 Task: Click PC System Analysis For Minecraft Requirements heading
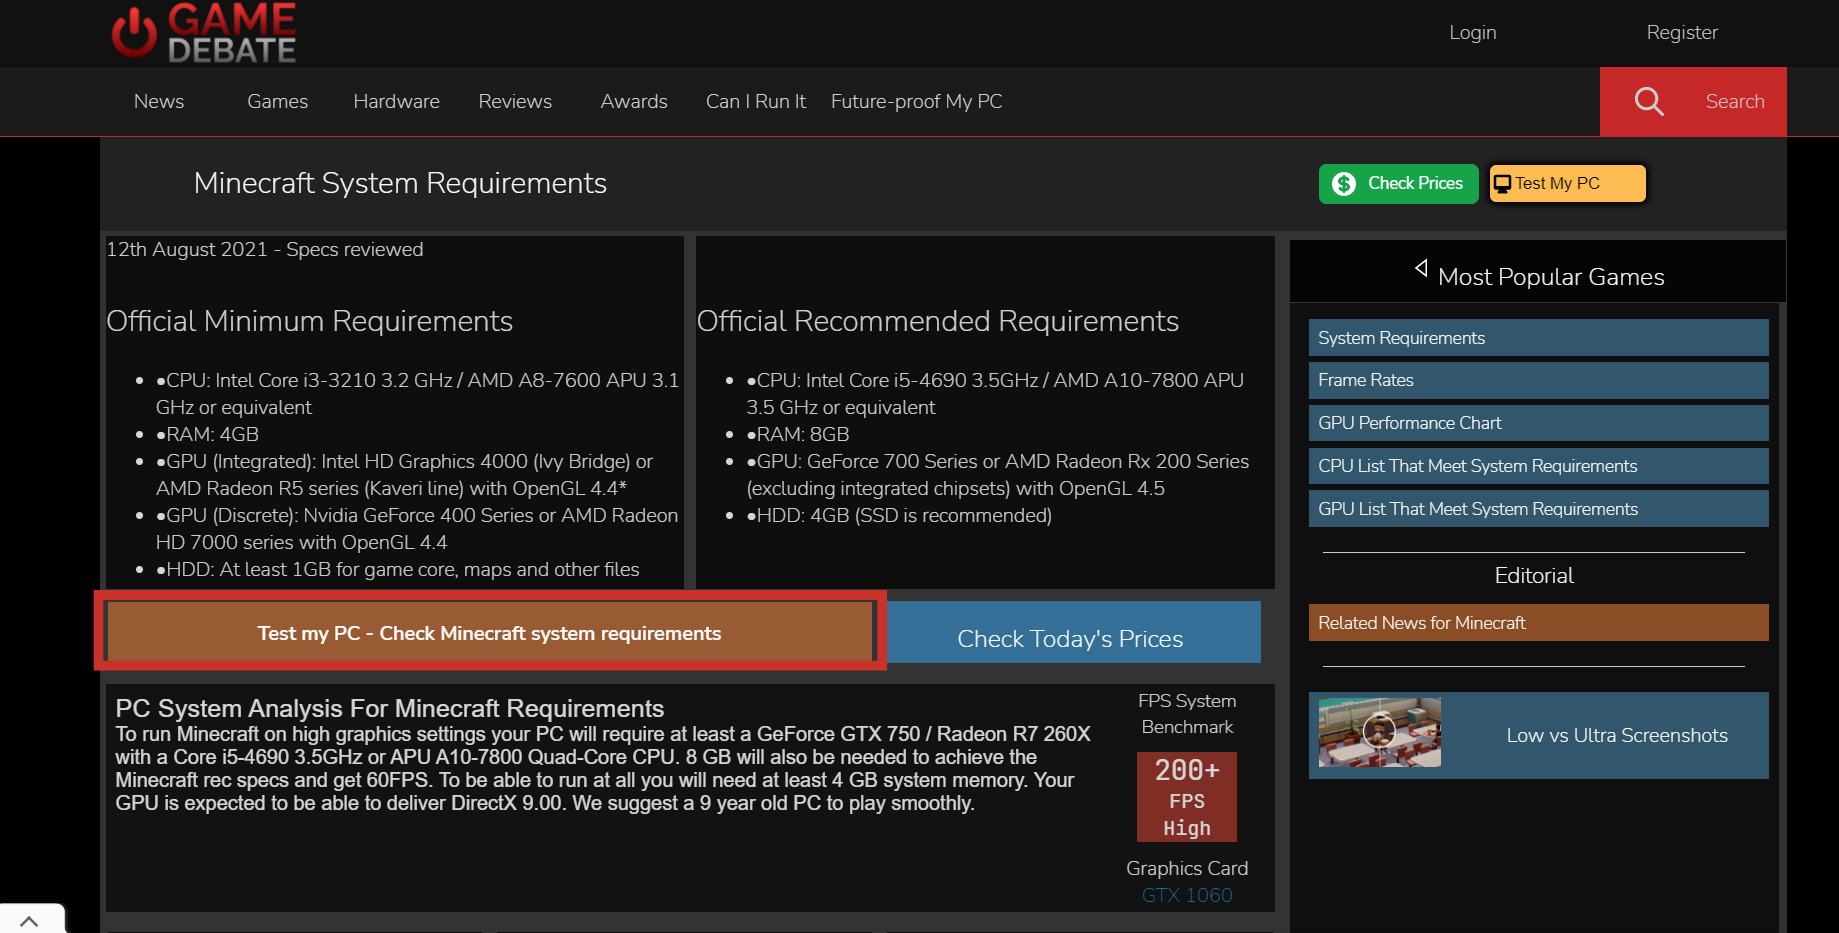[x=389, y=708]
